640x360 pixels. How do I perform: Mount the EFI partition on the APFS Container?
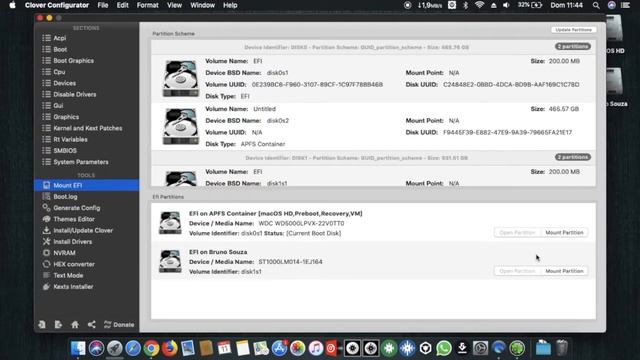[564, 233]
